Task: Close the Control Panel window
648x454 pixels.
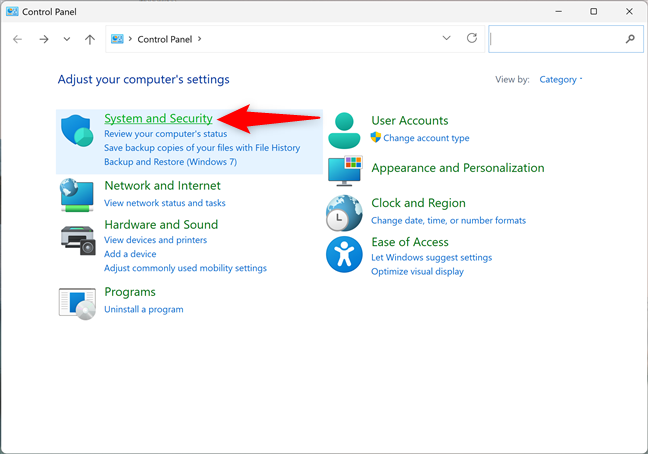Action: coord(629,12)
